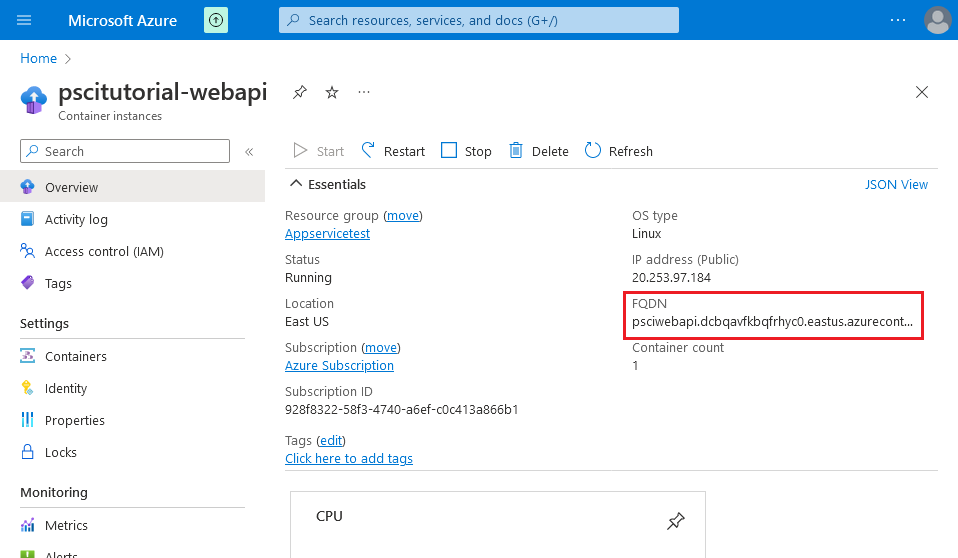Viewport: 958px width, 558px height.
Task: Click the search resources, services, and docs box
Action: (x=478, y=20)
